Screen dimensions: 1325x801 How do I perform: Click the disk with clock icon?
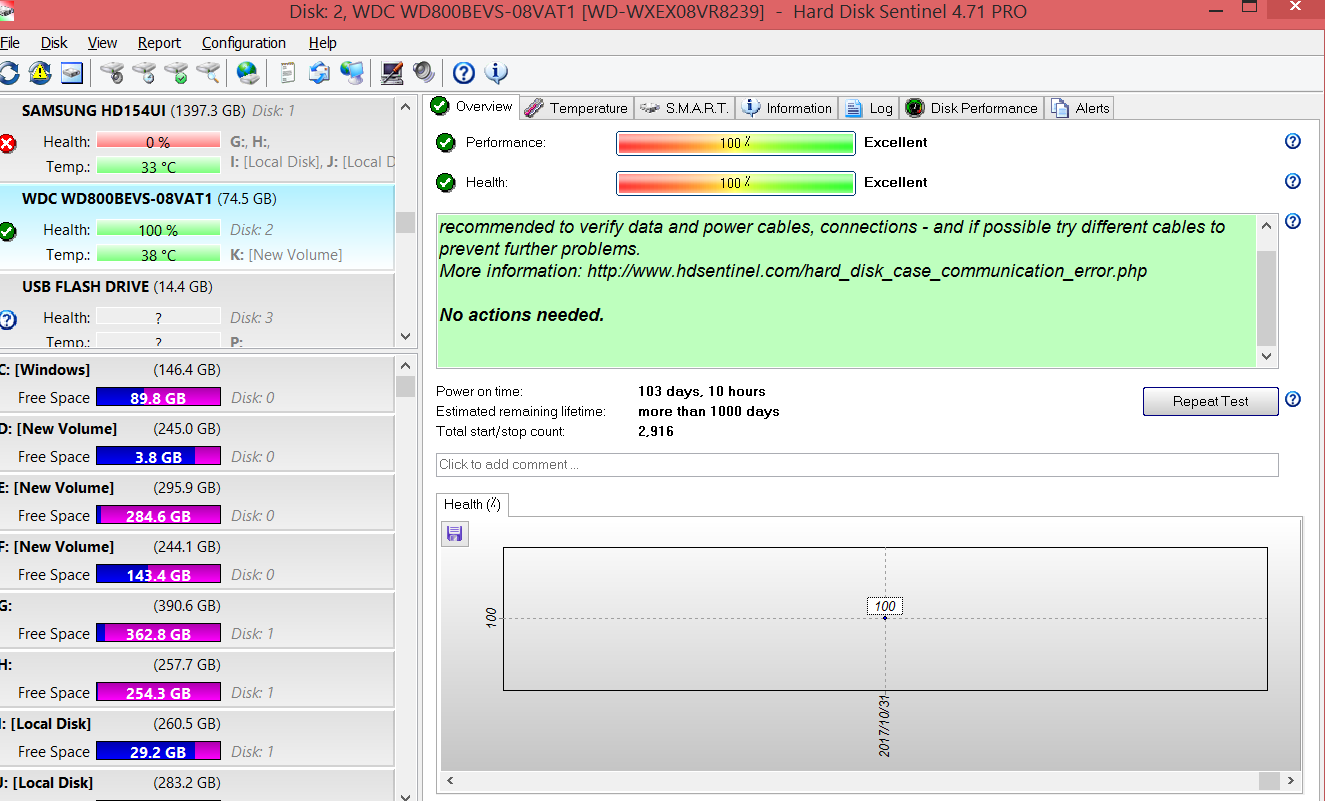point(144,73)
